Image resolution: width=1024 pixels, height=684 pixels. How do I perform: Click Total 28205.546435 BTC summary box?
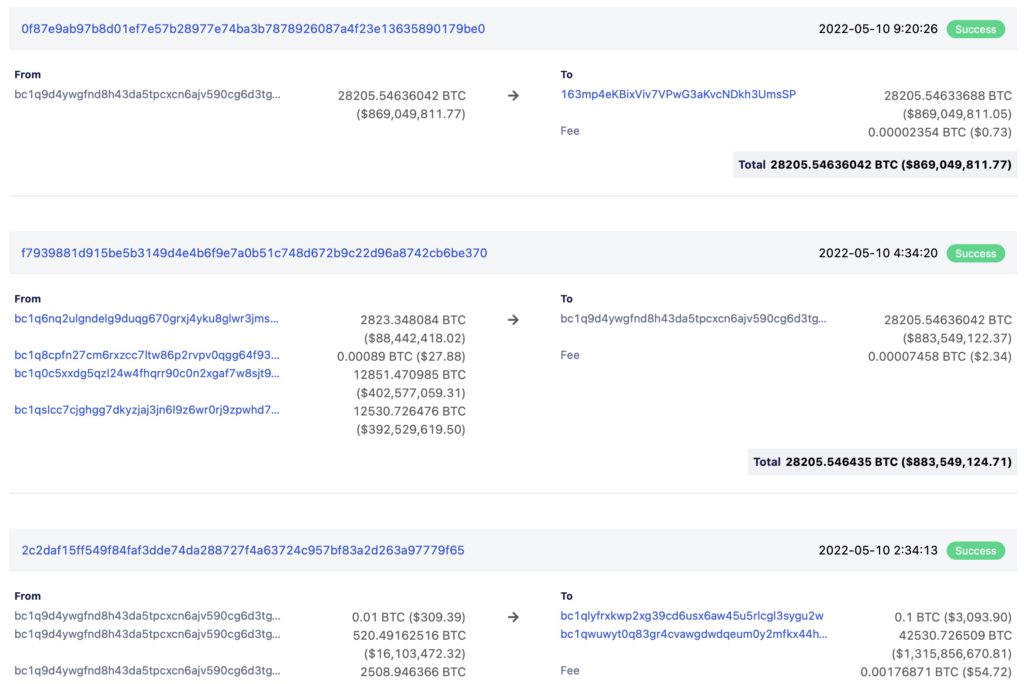pyautogui.click(x=883, y=462)
